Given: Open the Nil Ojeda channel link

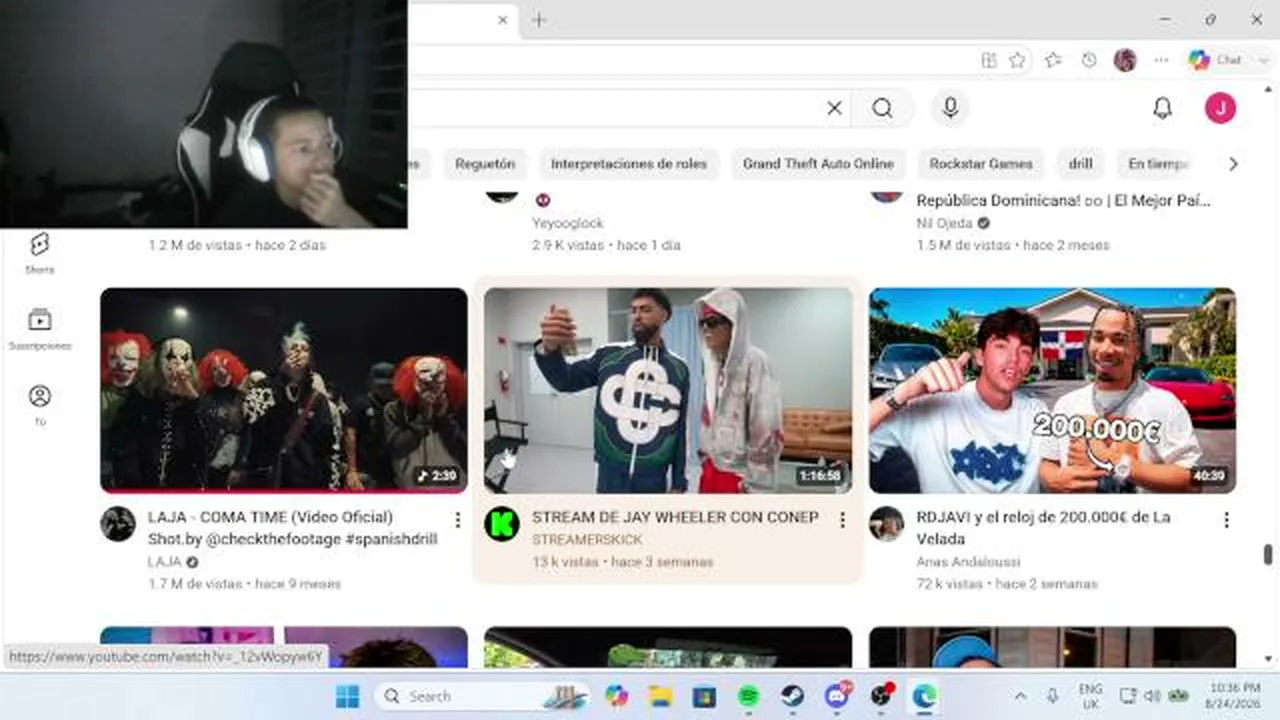Looking at the screenshot, I should coord(944,223).
